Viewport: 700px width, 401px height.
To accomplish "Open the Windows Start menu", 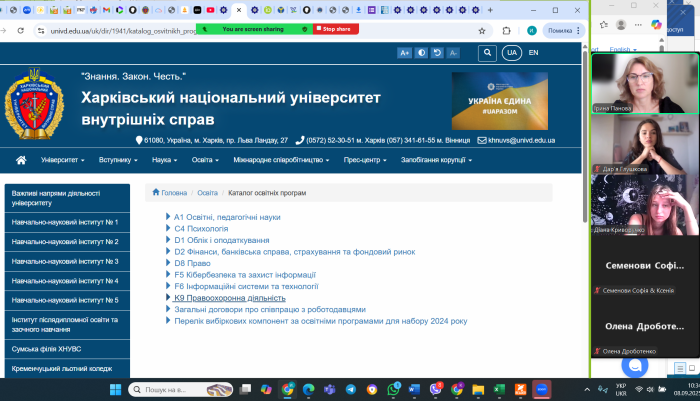I will (x=113, y=389).
